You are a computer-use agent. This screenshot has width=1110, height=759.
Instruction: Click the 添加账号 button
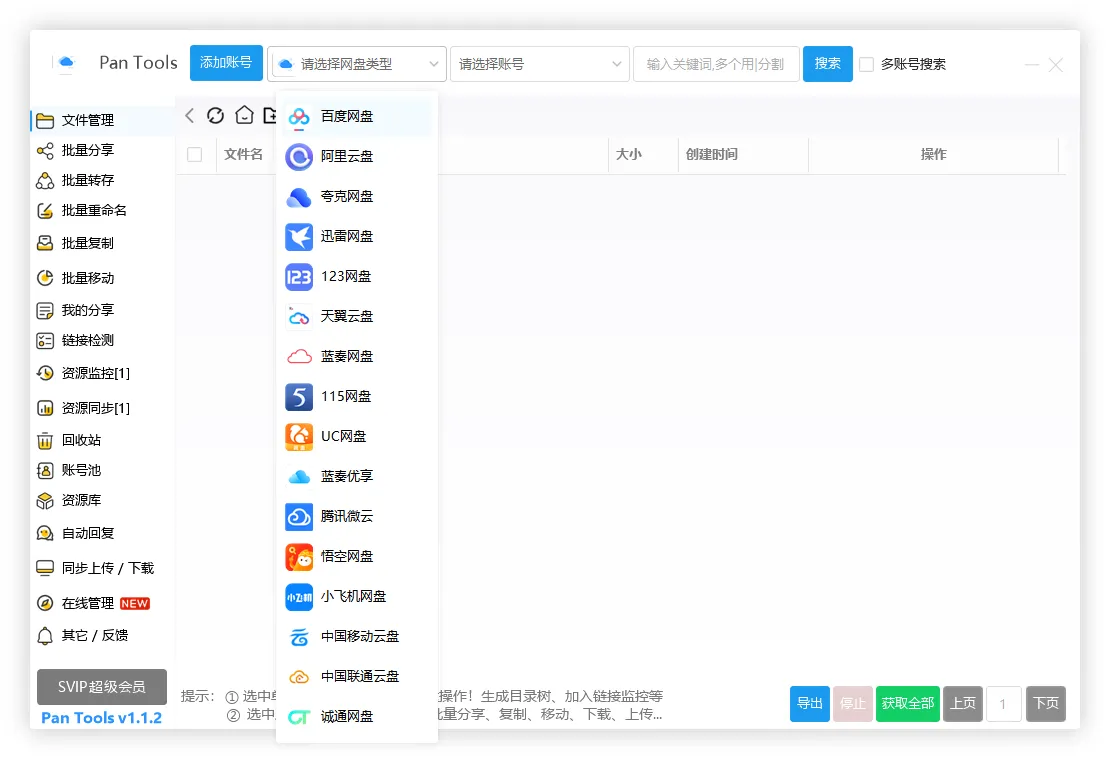pos(225,62)
